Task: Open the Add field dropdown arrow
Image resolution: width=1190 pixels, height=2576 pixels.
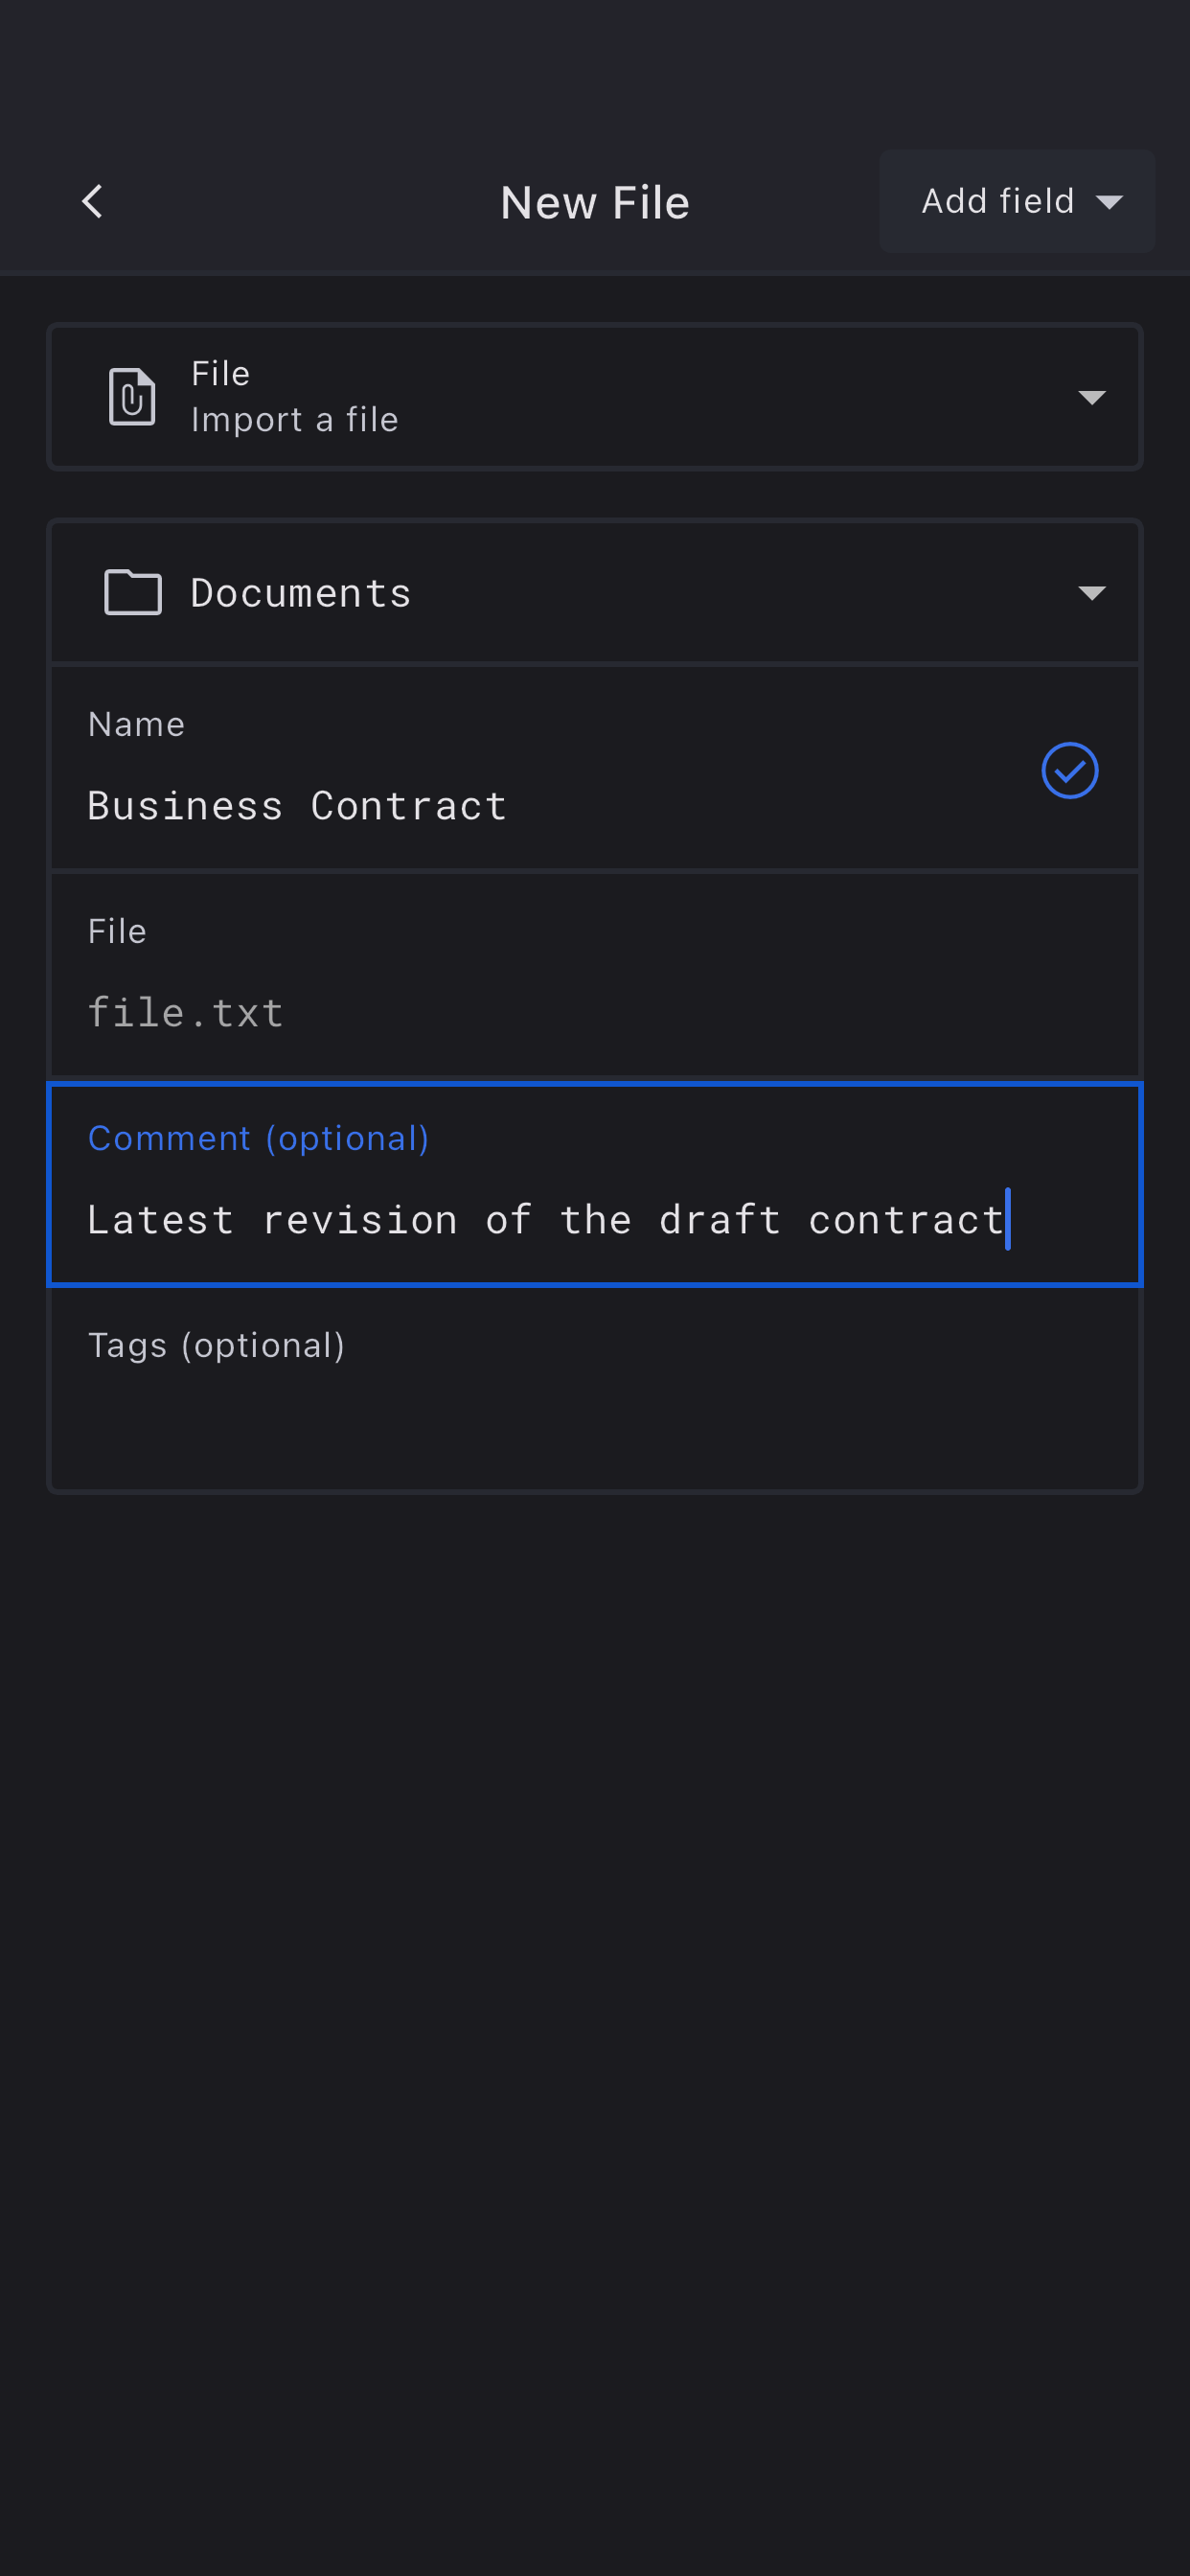Action: click(1109, 202)
